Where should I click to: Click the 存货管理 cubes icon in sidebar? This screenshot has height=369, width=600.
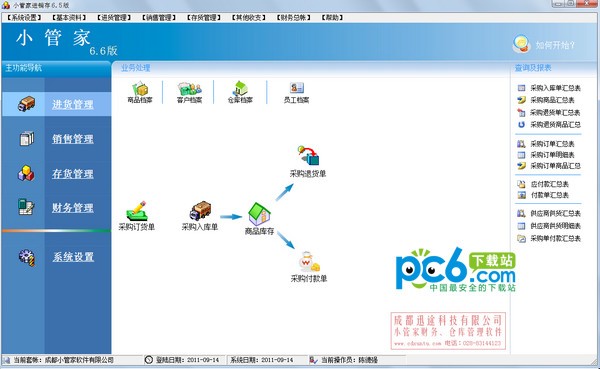(26, 173)
